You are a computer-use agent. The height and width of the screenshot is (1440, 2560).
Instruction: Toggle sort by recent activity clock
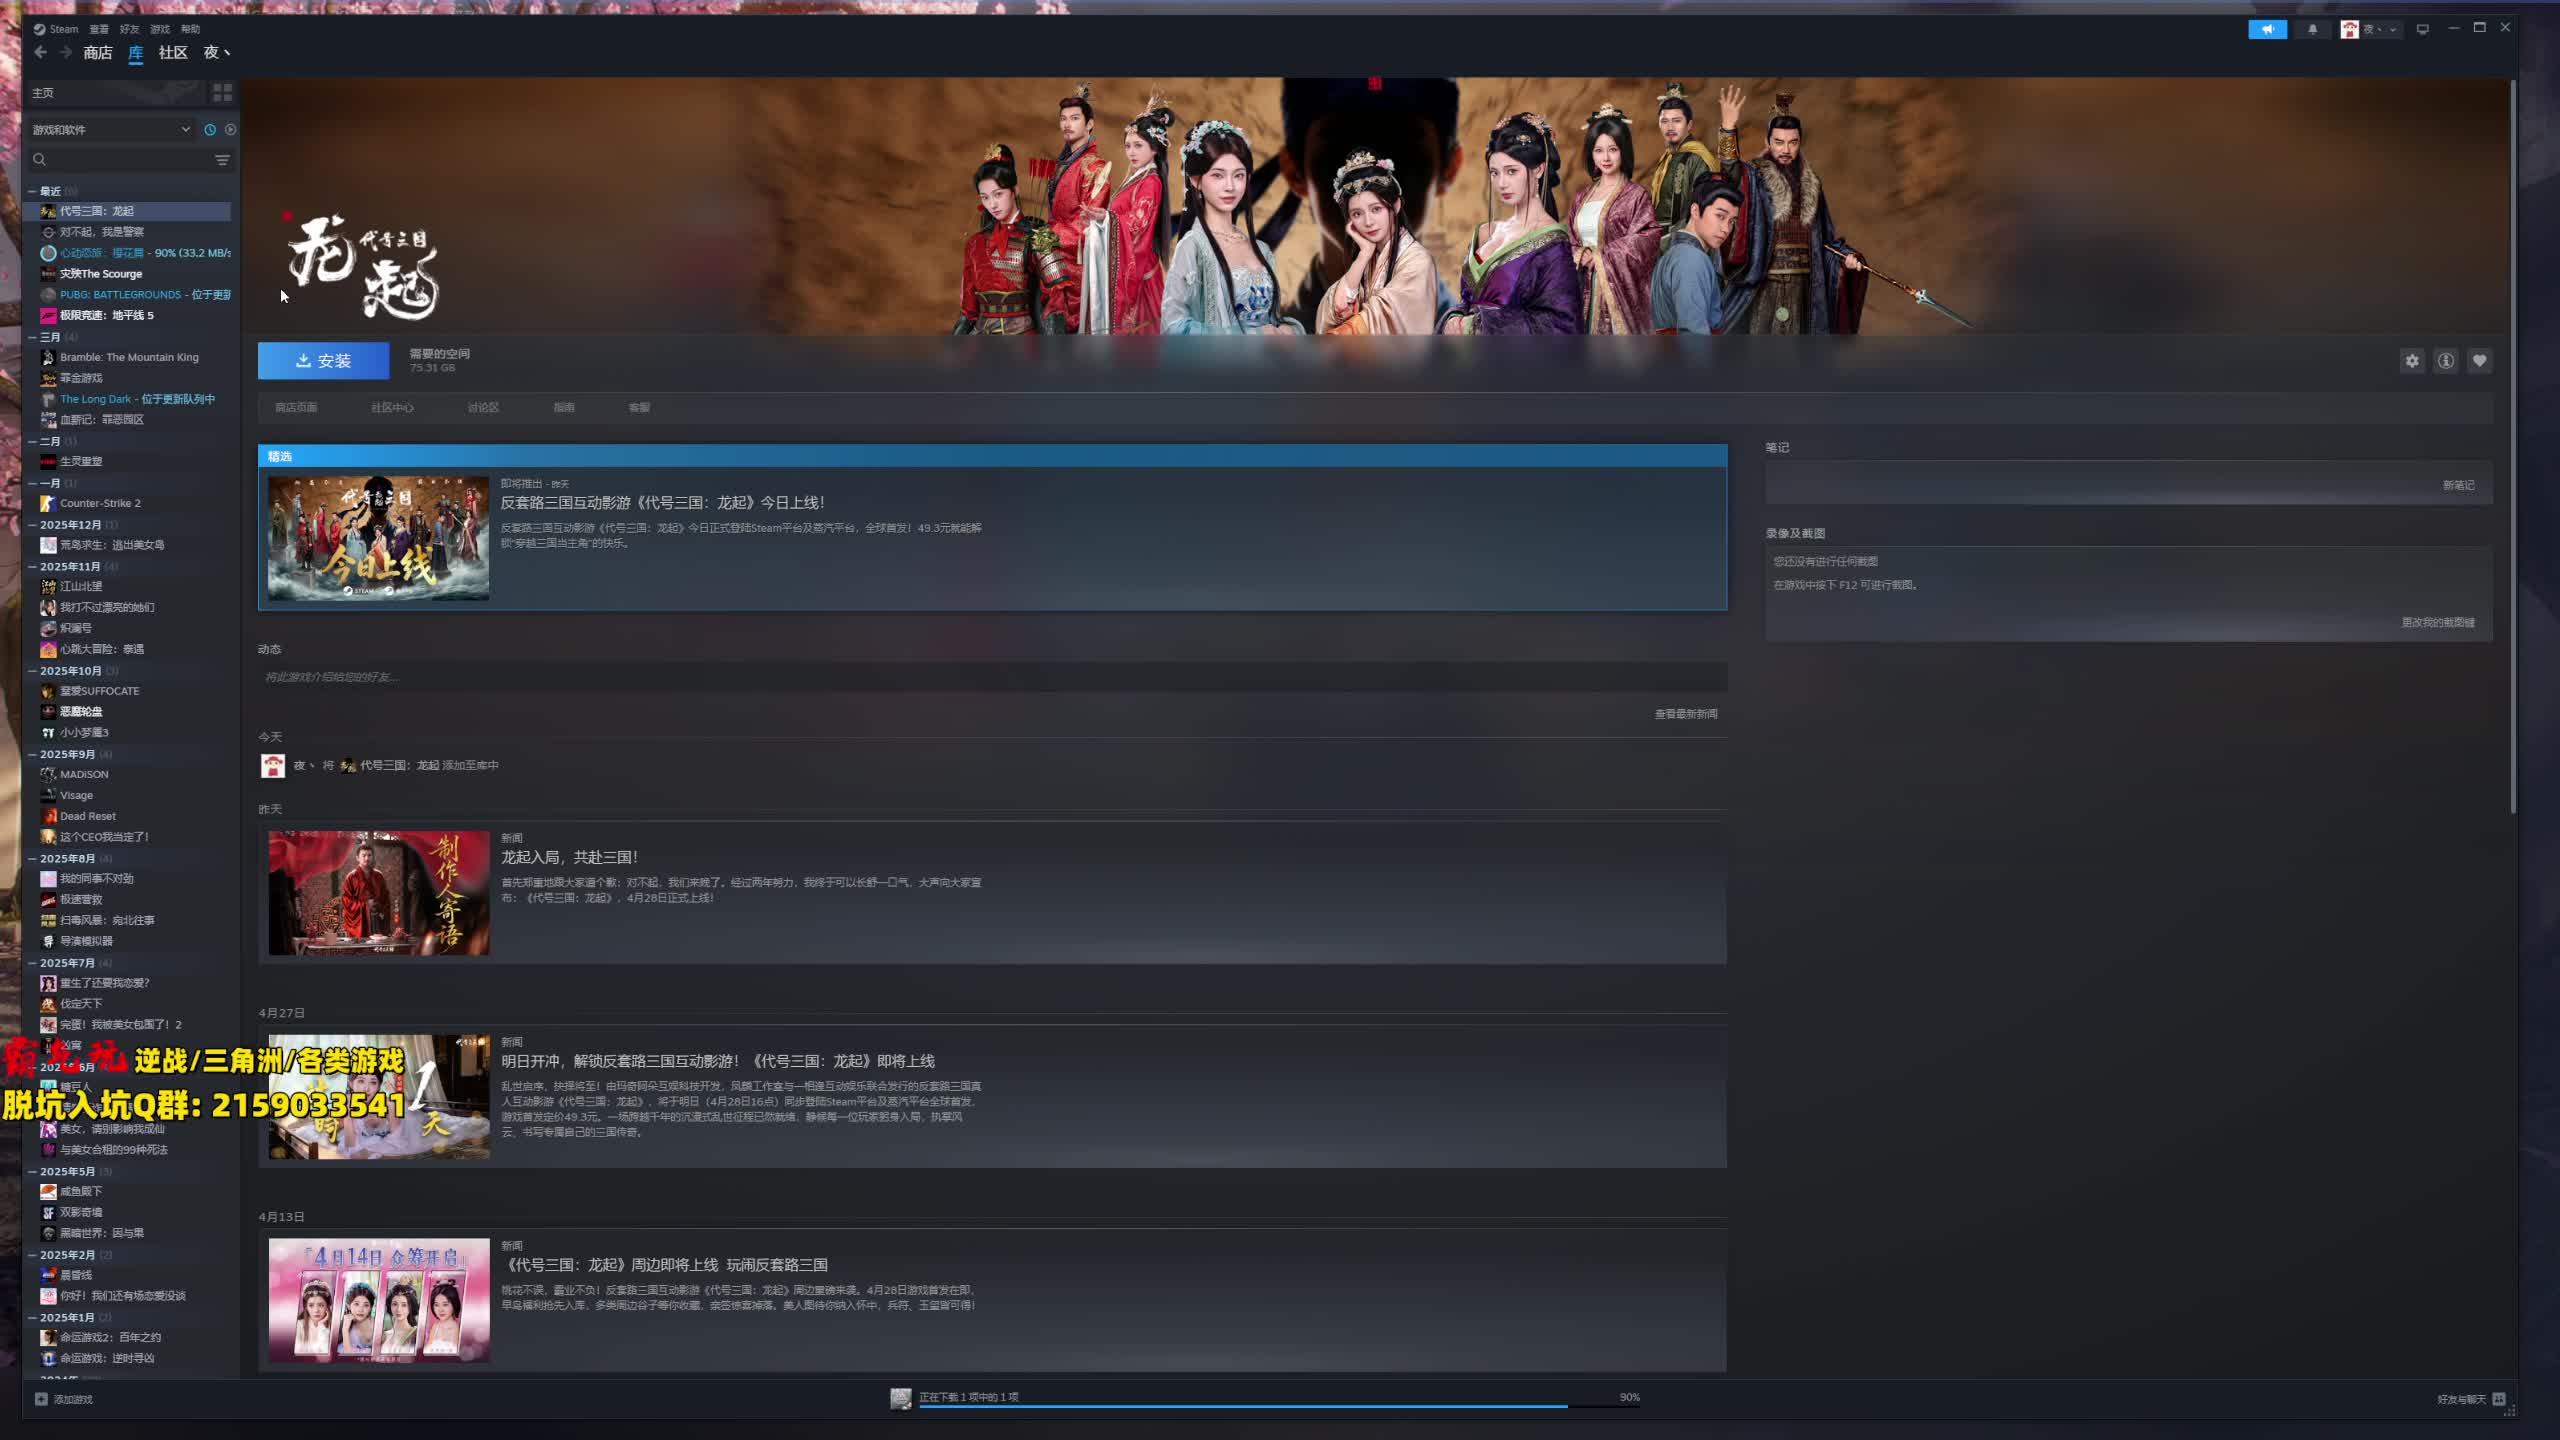(x=210, y=130)
